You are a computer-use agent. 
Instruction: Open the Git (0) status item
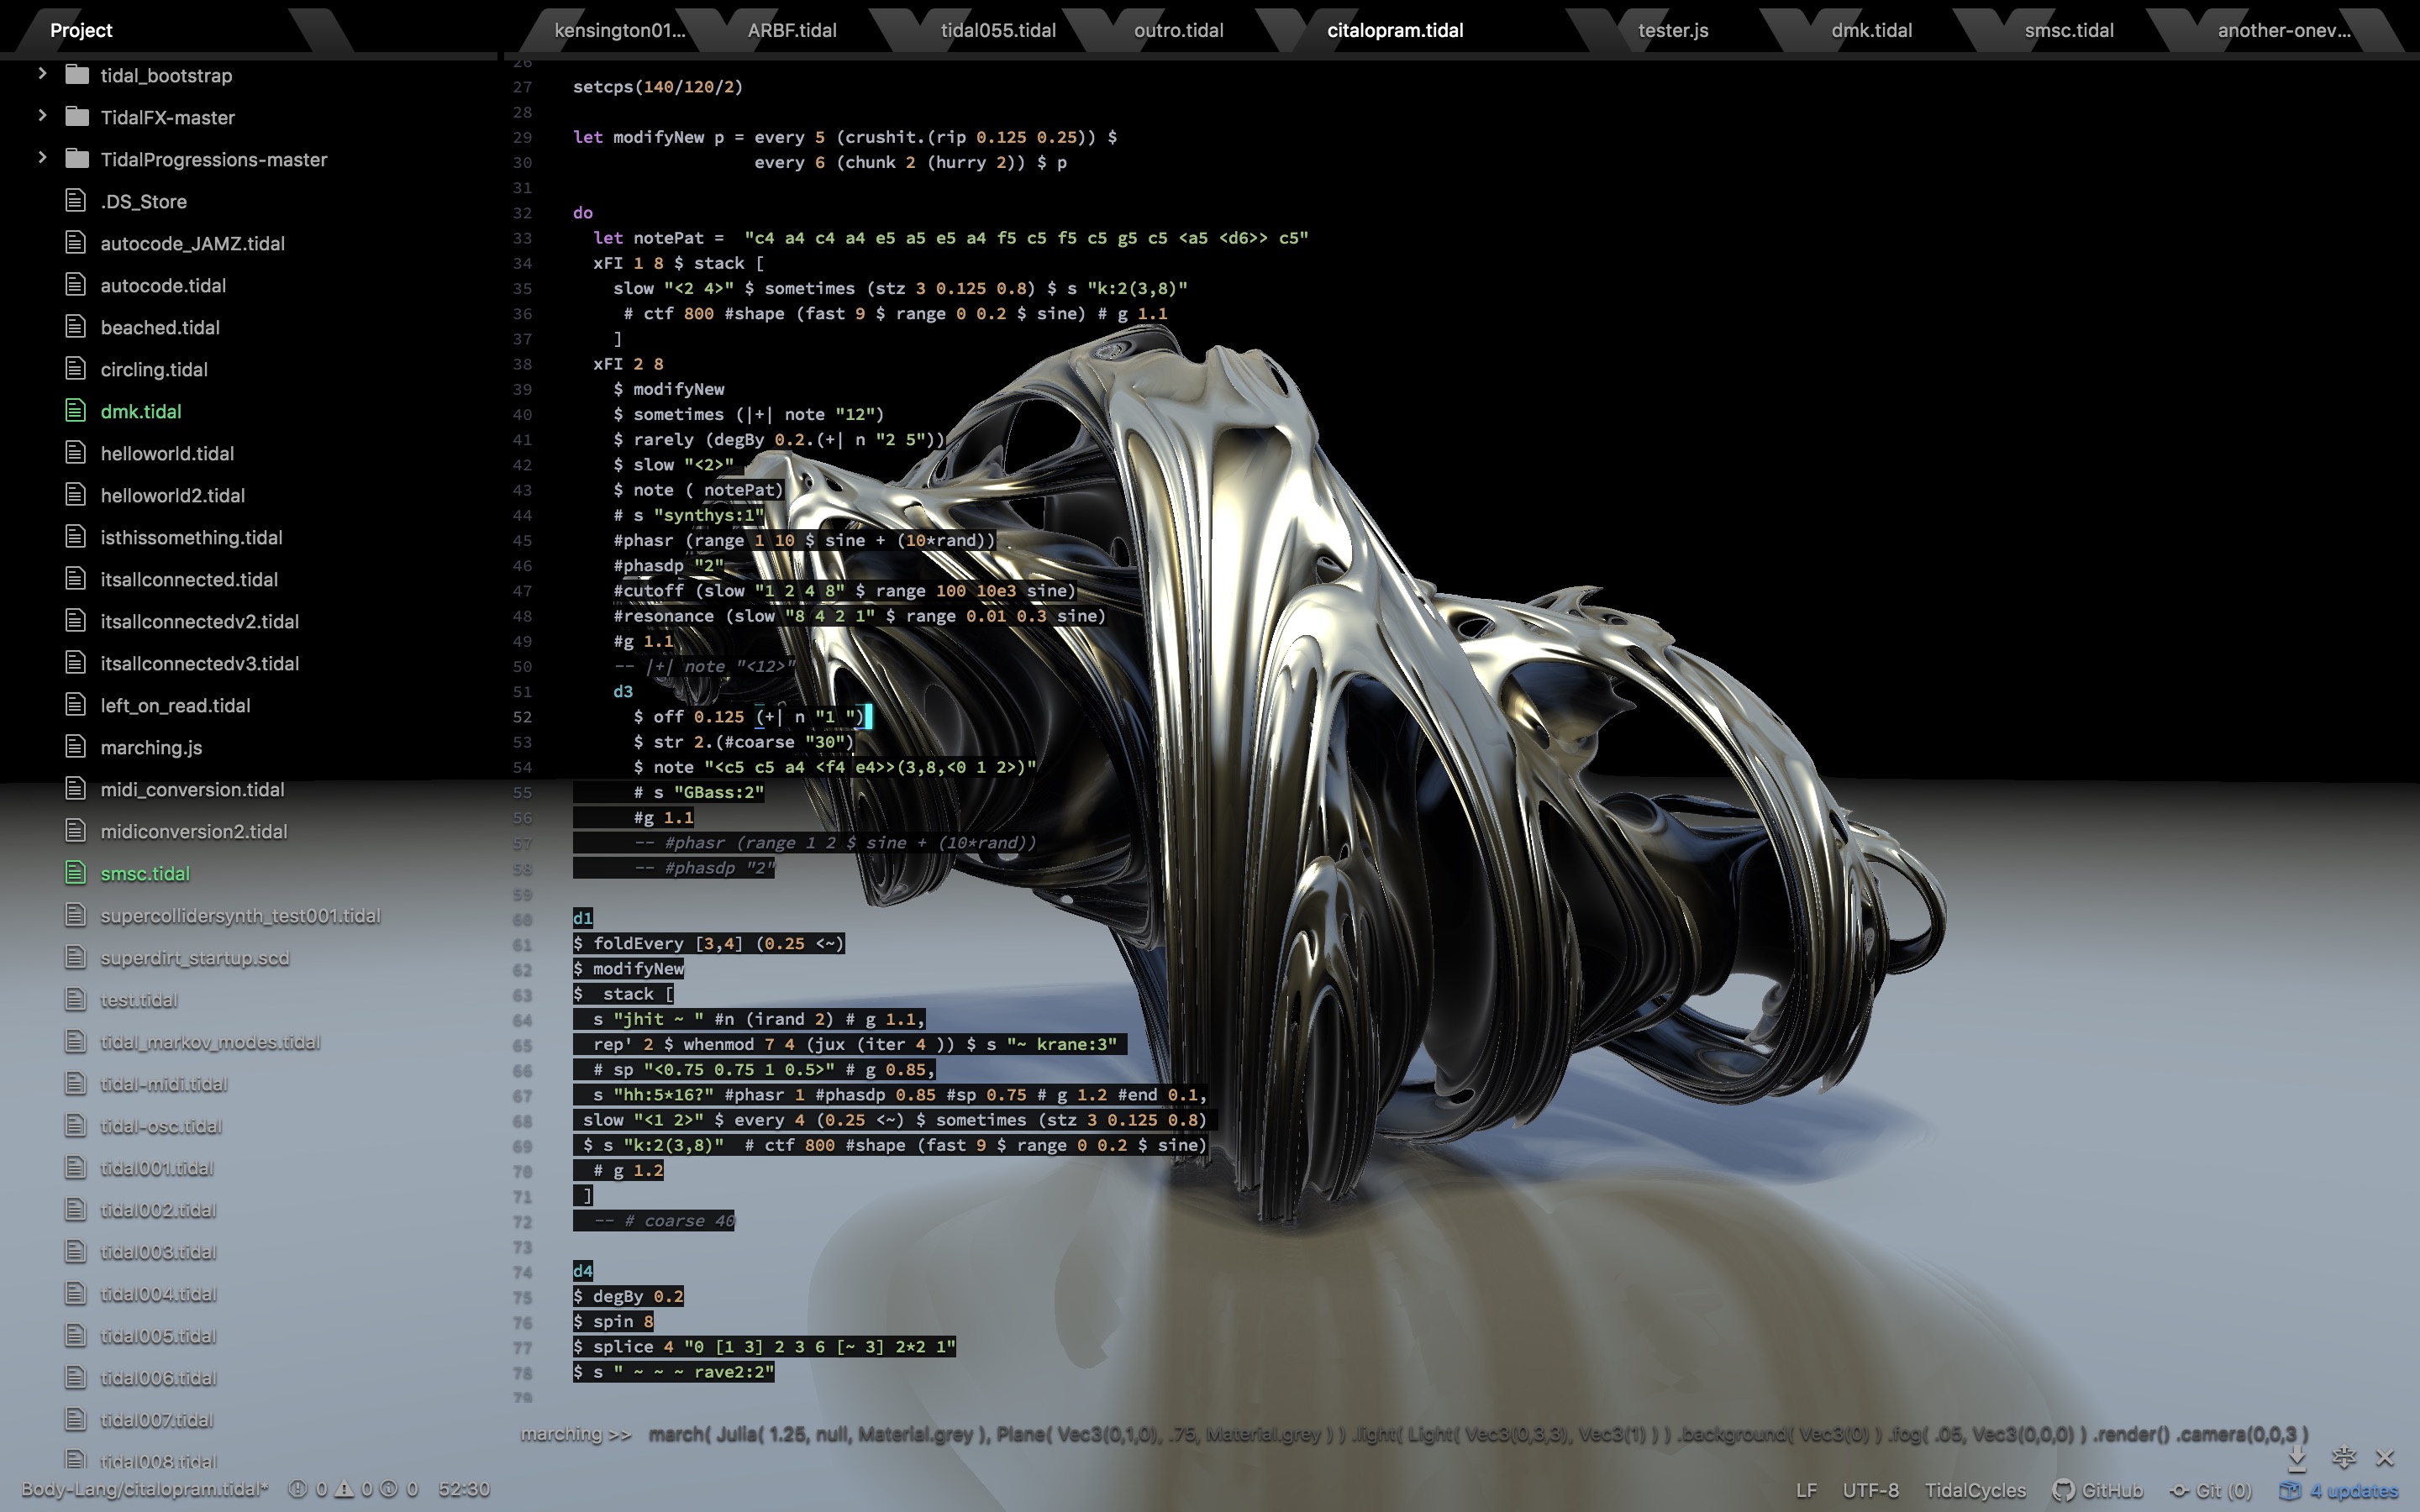click(x=2210, y=1490)
